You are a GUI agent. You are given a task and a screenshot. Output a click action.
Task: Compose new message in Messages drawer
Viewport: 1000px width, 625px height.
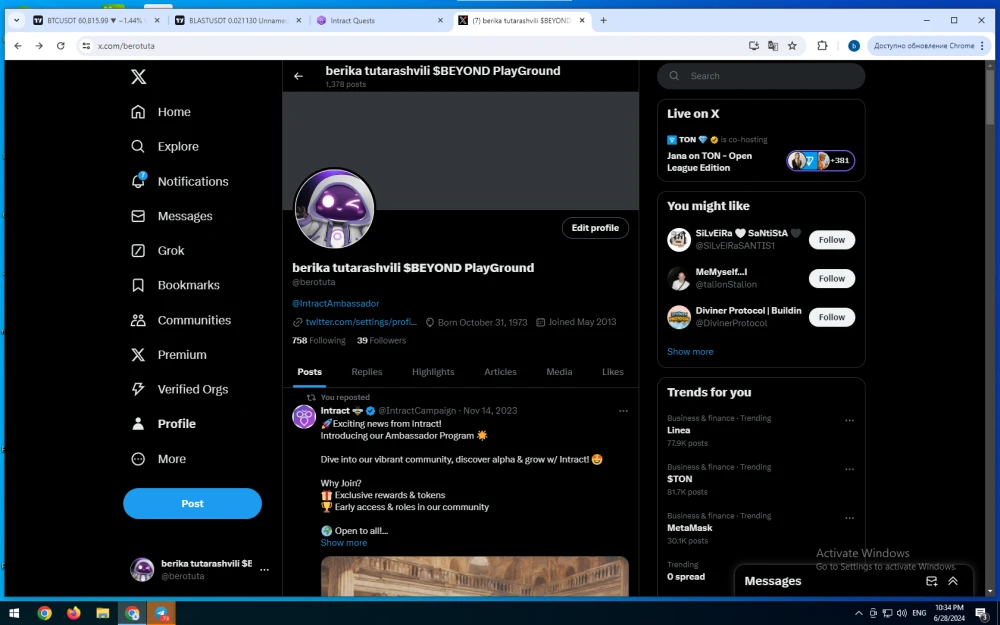tap(932, 581)
